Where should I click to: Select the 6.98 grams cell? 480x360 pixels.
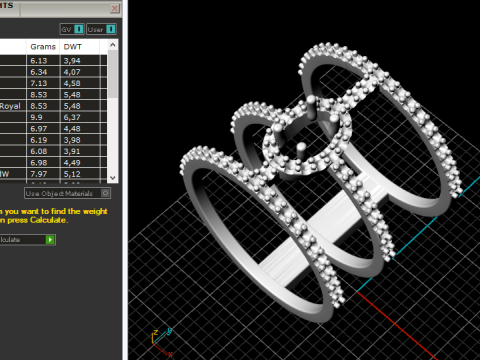click(43, 162)
